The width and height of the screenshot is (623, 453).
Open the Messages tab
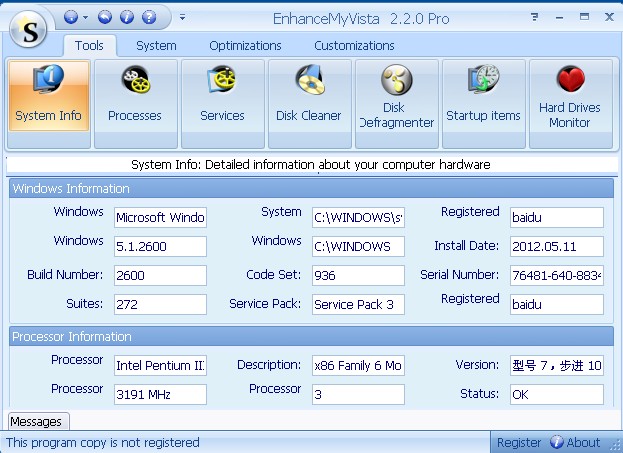coord(38,421)
